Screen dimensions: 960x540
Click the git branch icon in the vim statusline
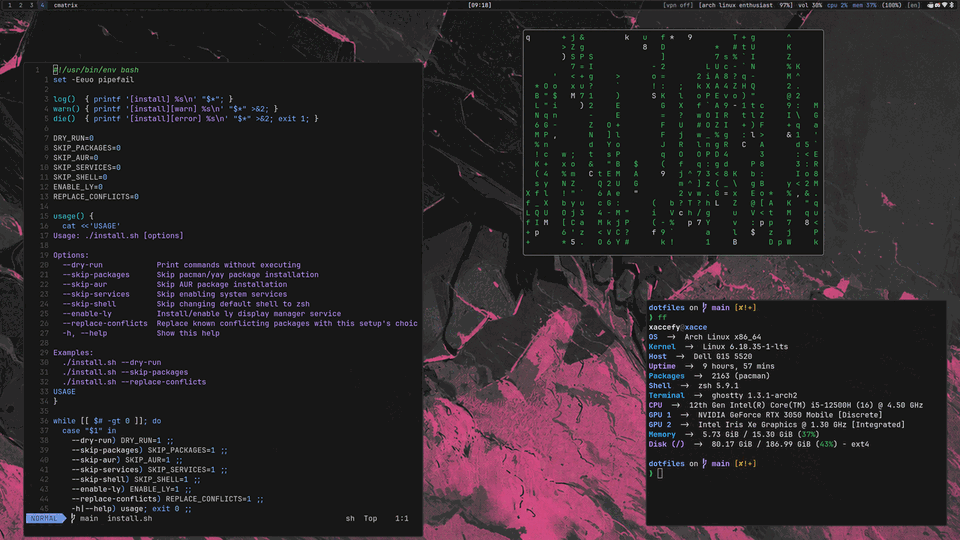(x=73, y=519)
